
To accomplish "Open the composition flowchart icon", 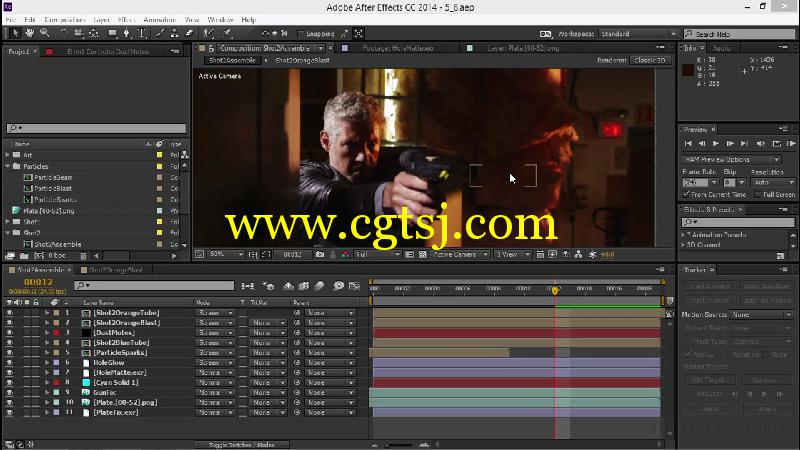I will tap(578, 254).
